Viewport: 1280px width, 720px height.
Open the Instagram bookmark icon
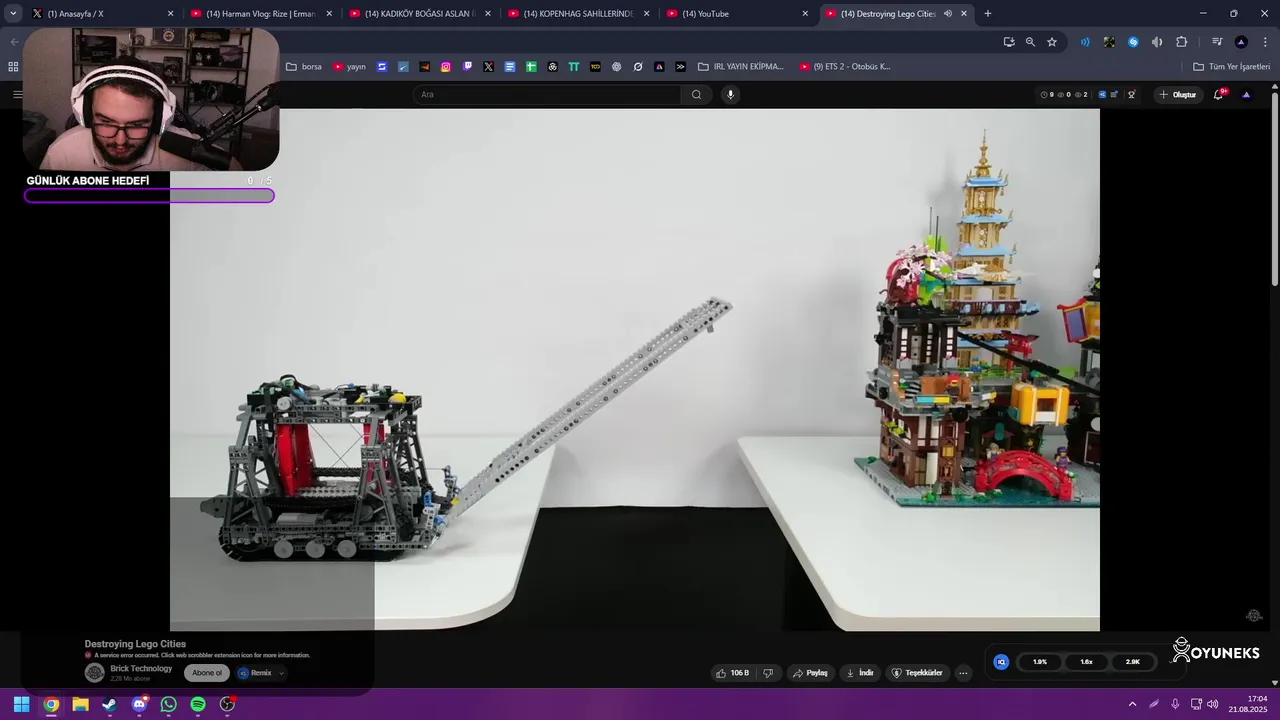point(446,67)
